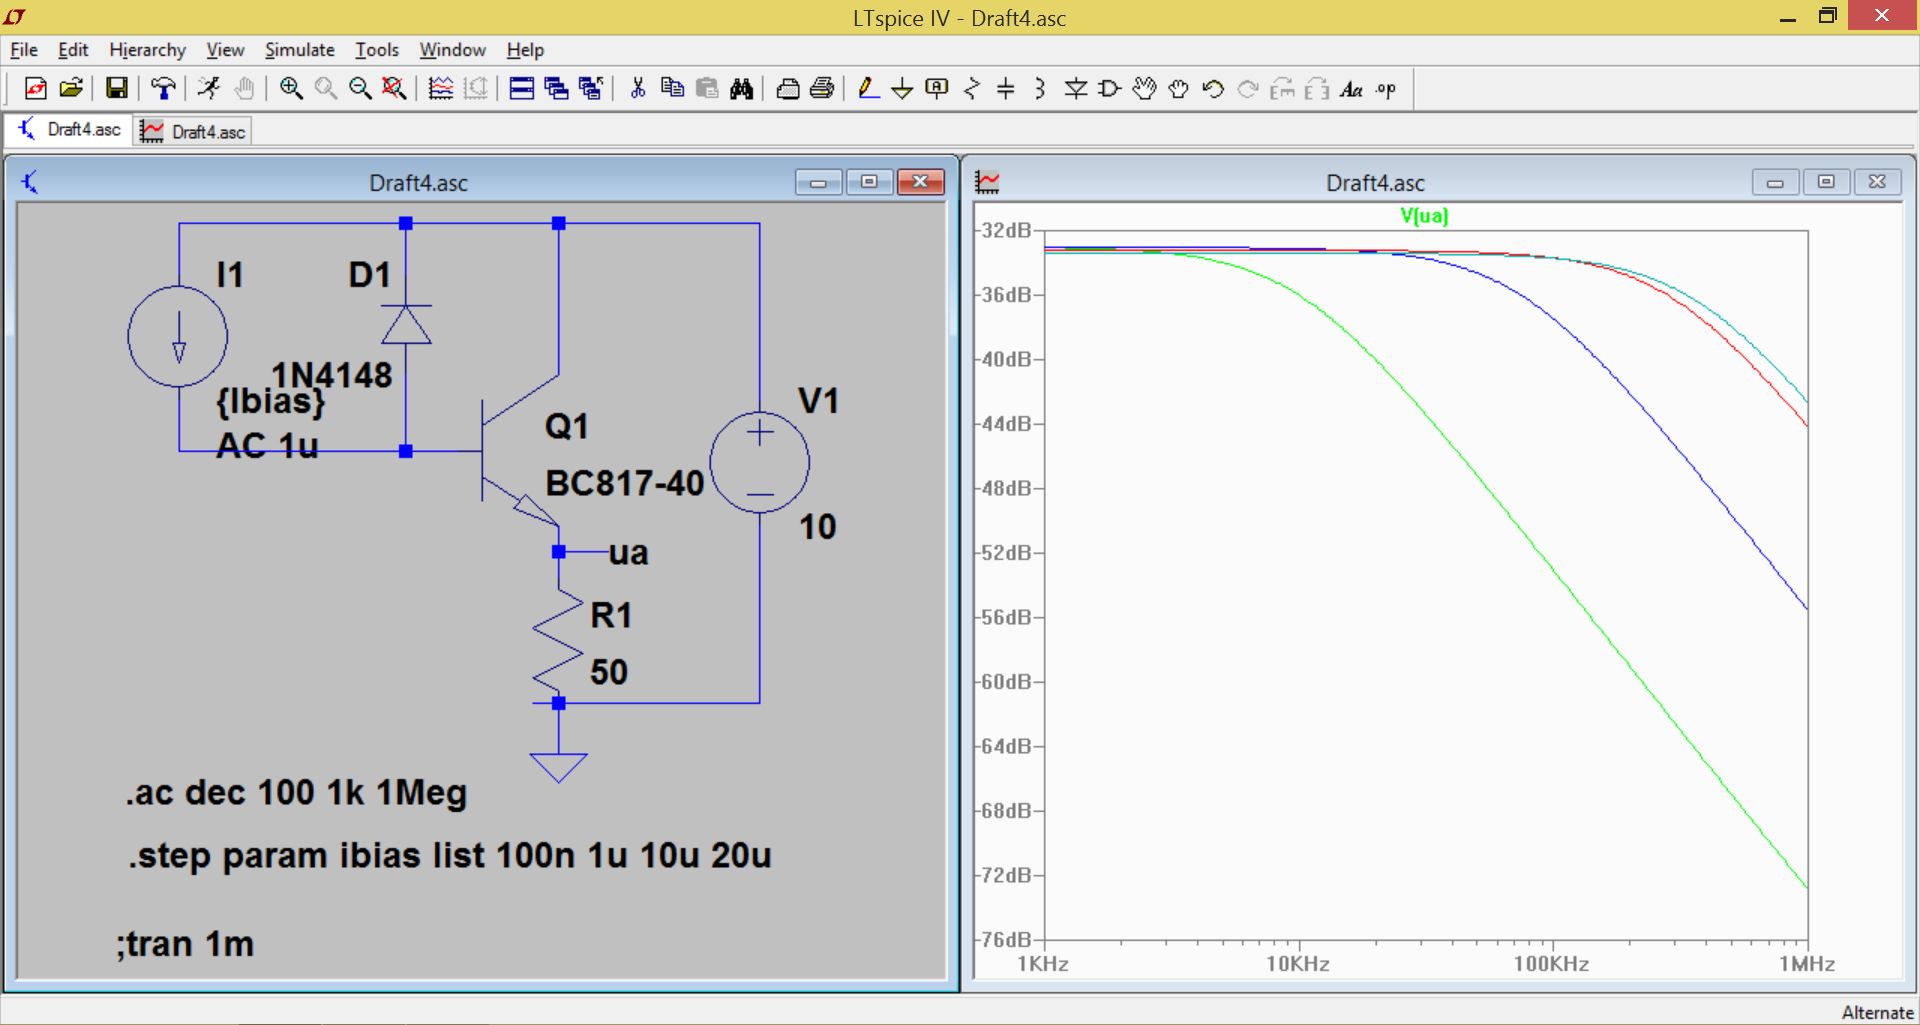Open the Edit menu
Screen dimensions: 1920x1025
[73, 49]
